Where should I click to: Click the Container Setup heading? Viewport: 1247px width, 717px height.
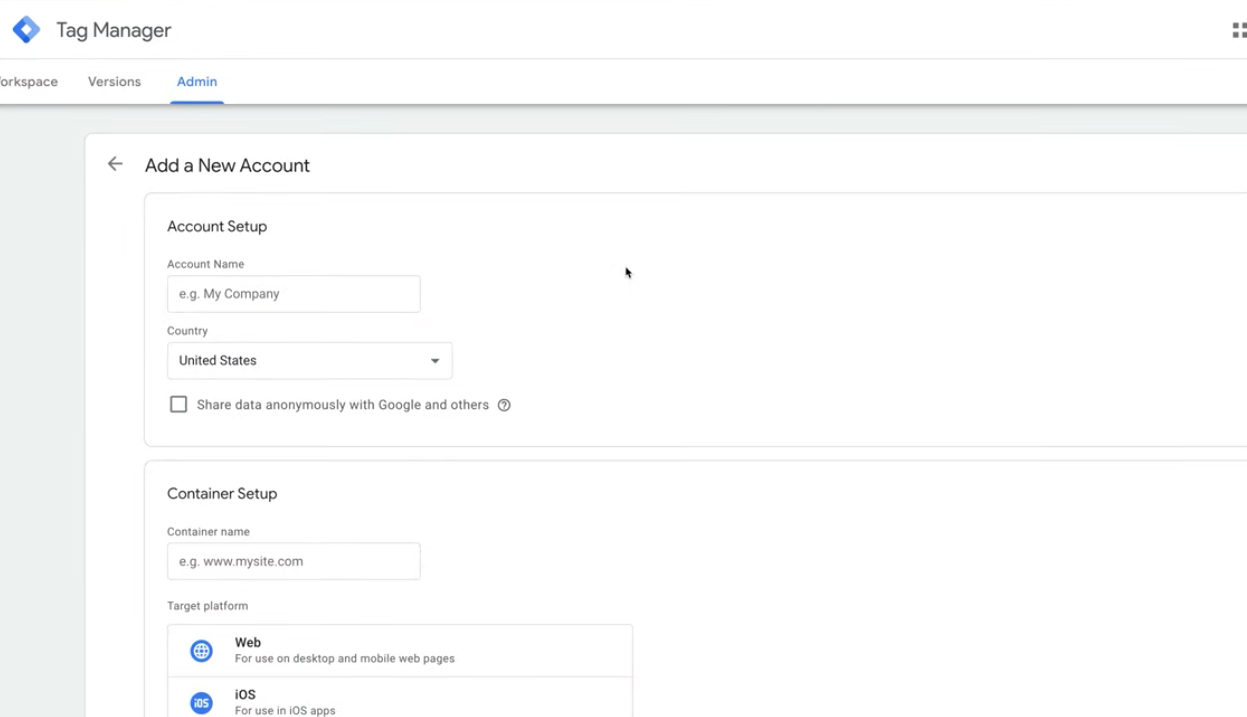point(222,494)
